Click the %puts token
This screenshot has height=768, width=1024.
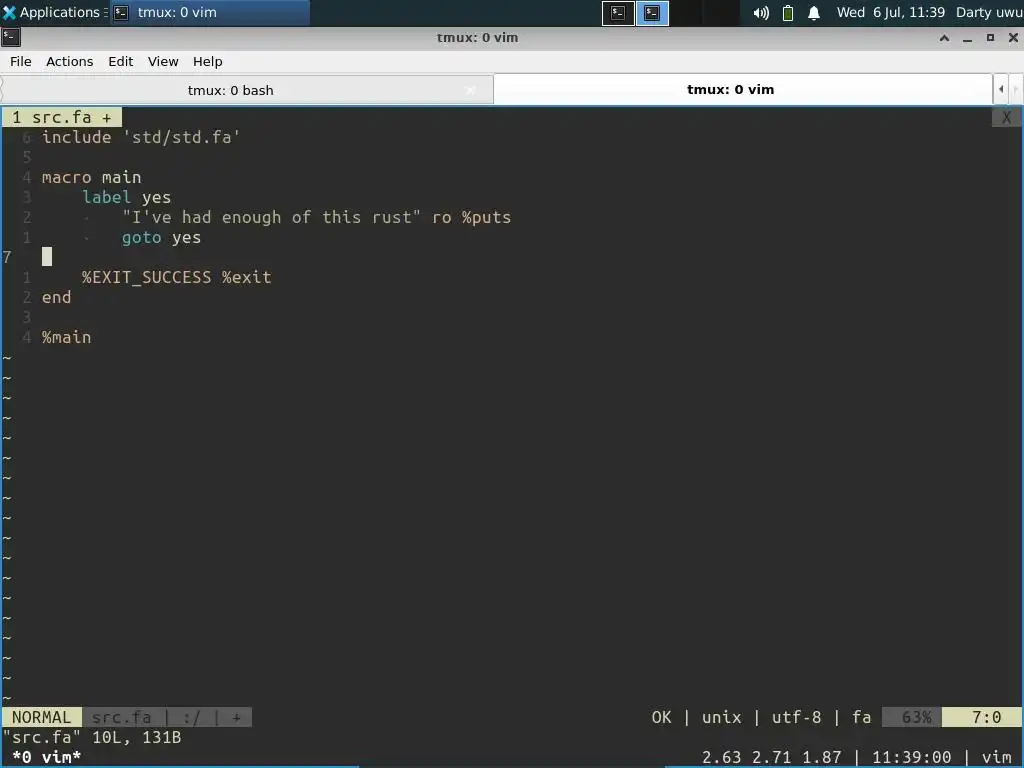(x=486, y=217)
